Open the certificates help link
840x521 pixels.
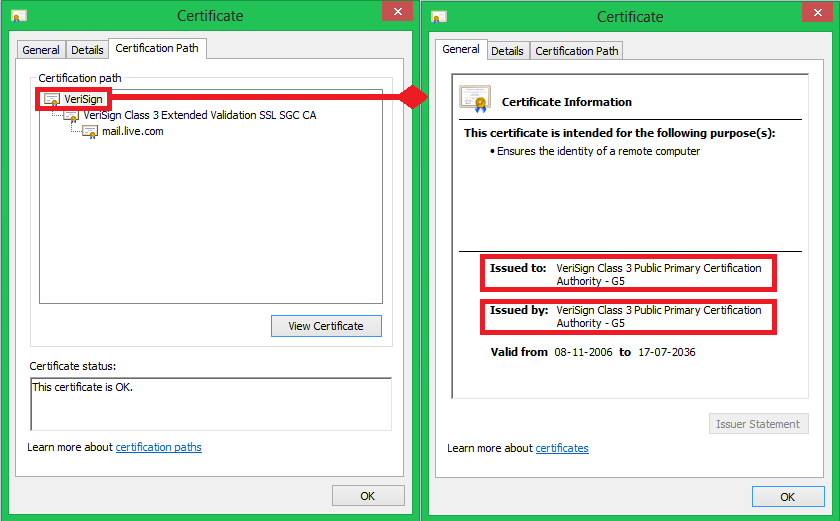(562, 448)
